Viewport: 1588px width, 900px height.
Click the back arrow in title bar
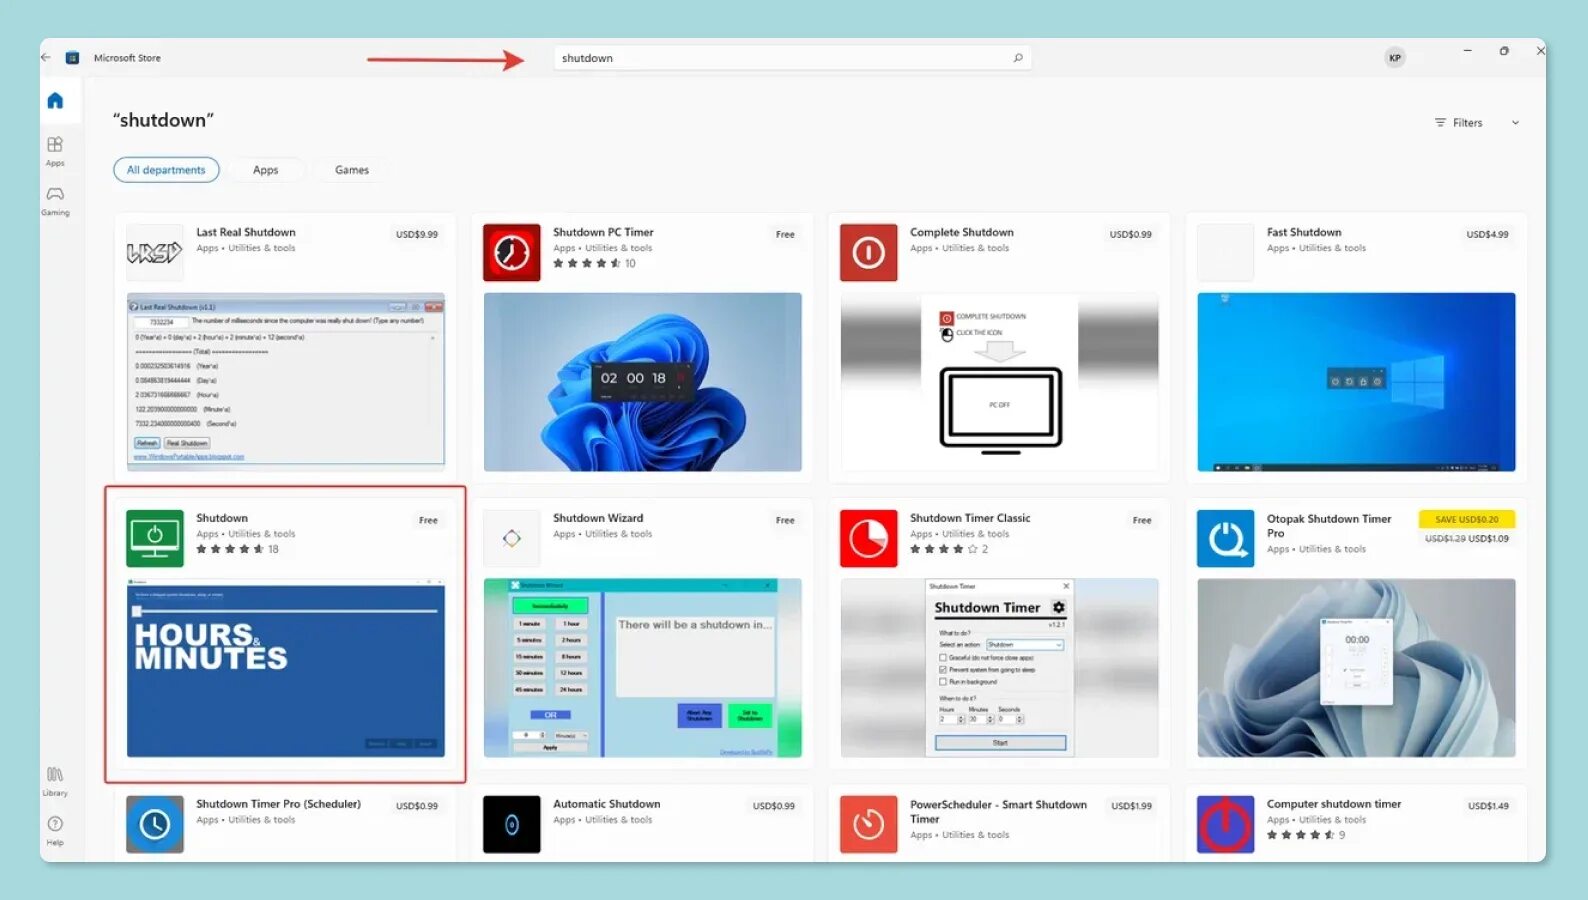(x=46, y=57)
